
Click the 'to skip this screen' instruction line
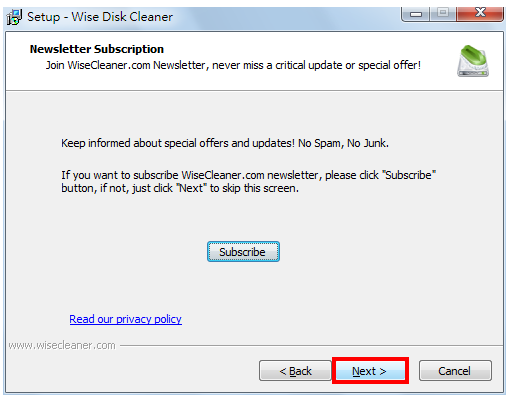click(180, 188)
